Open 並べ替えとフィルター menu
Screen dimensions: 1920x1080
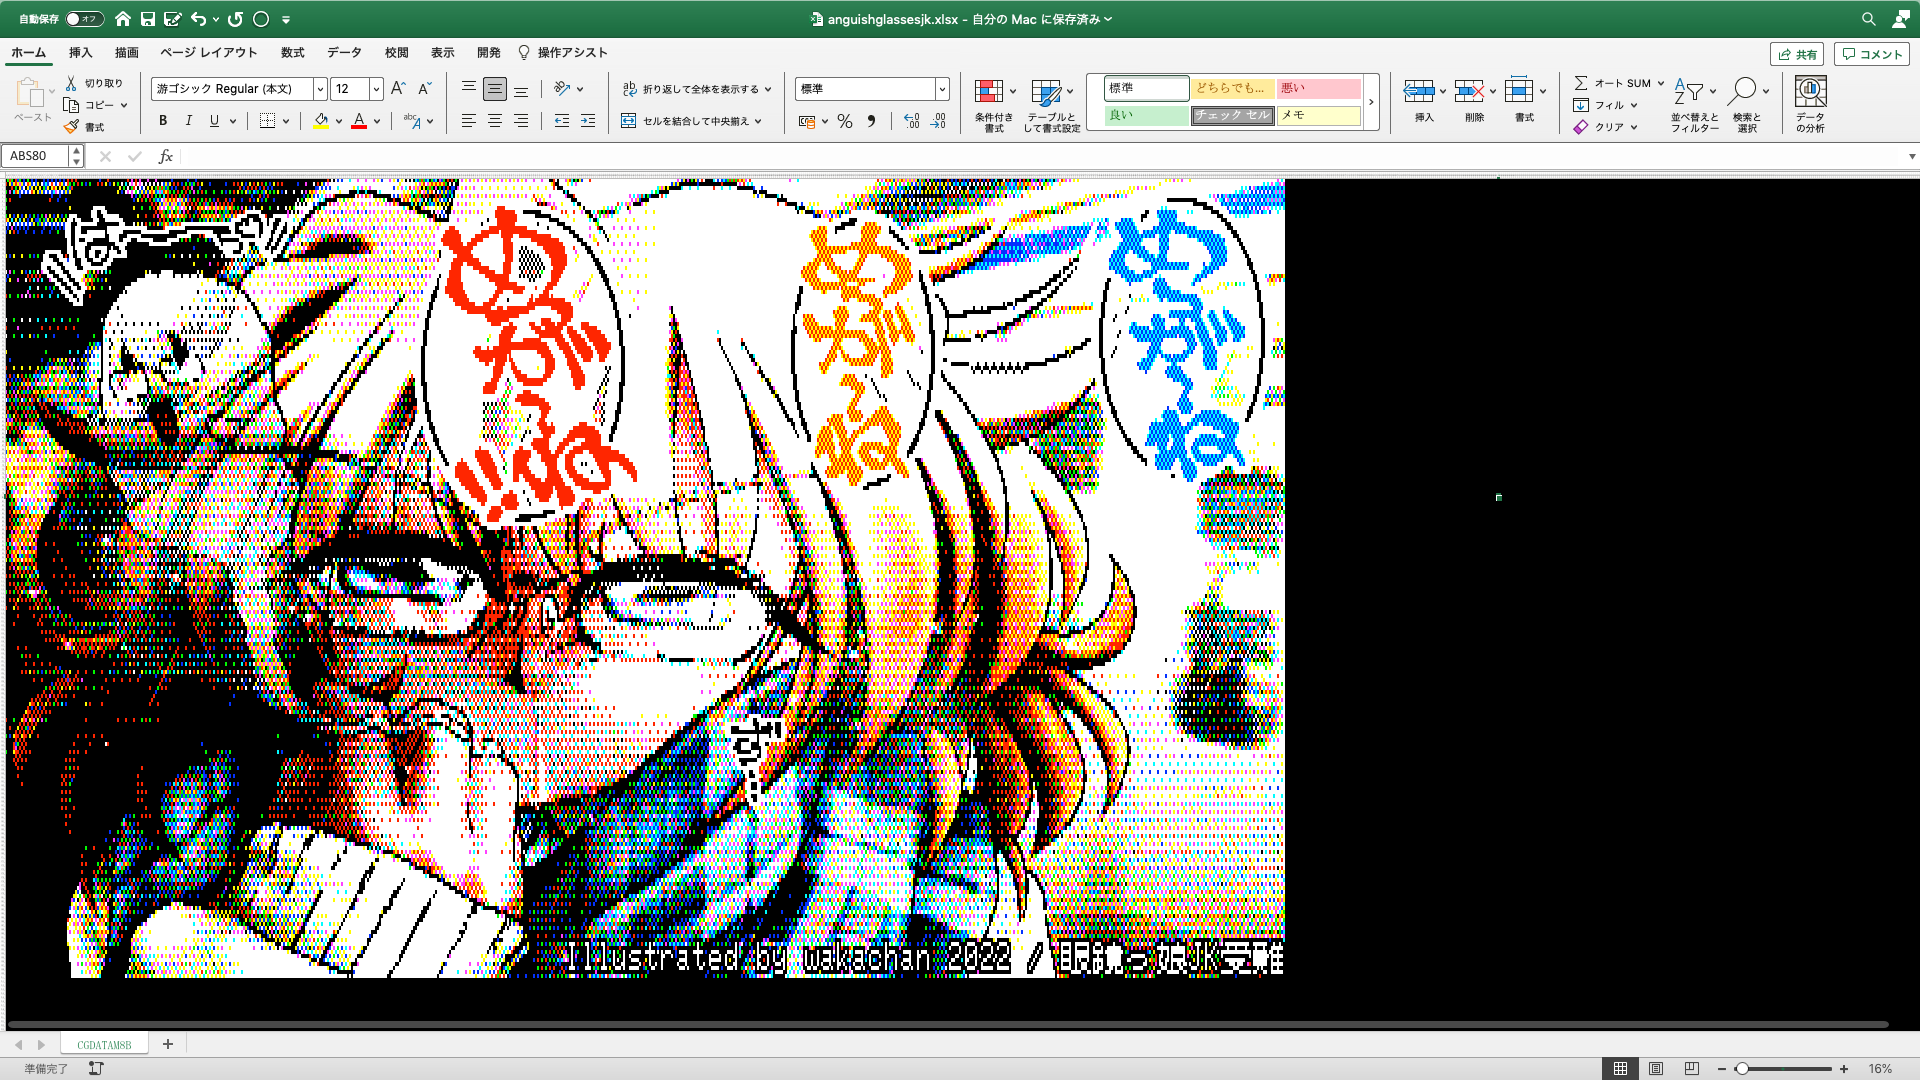tap(1694, 105)
